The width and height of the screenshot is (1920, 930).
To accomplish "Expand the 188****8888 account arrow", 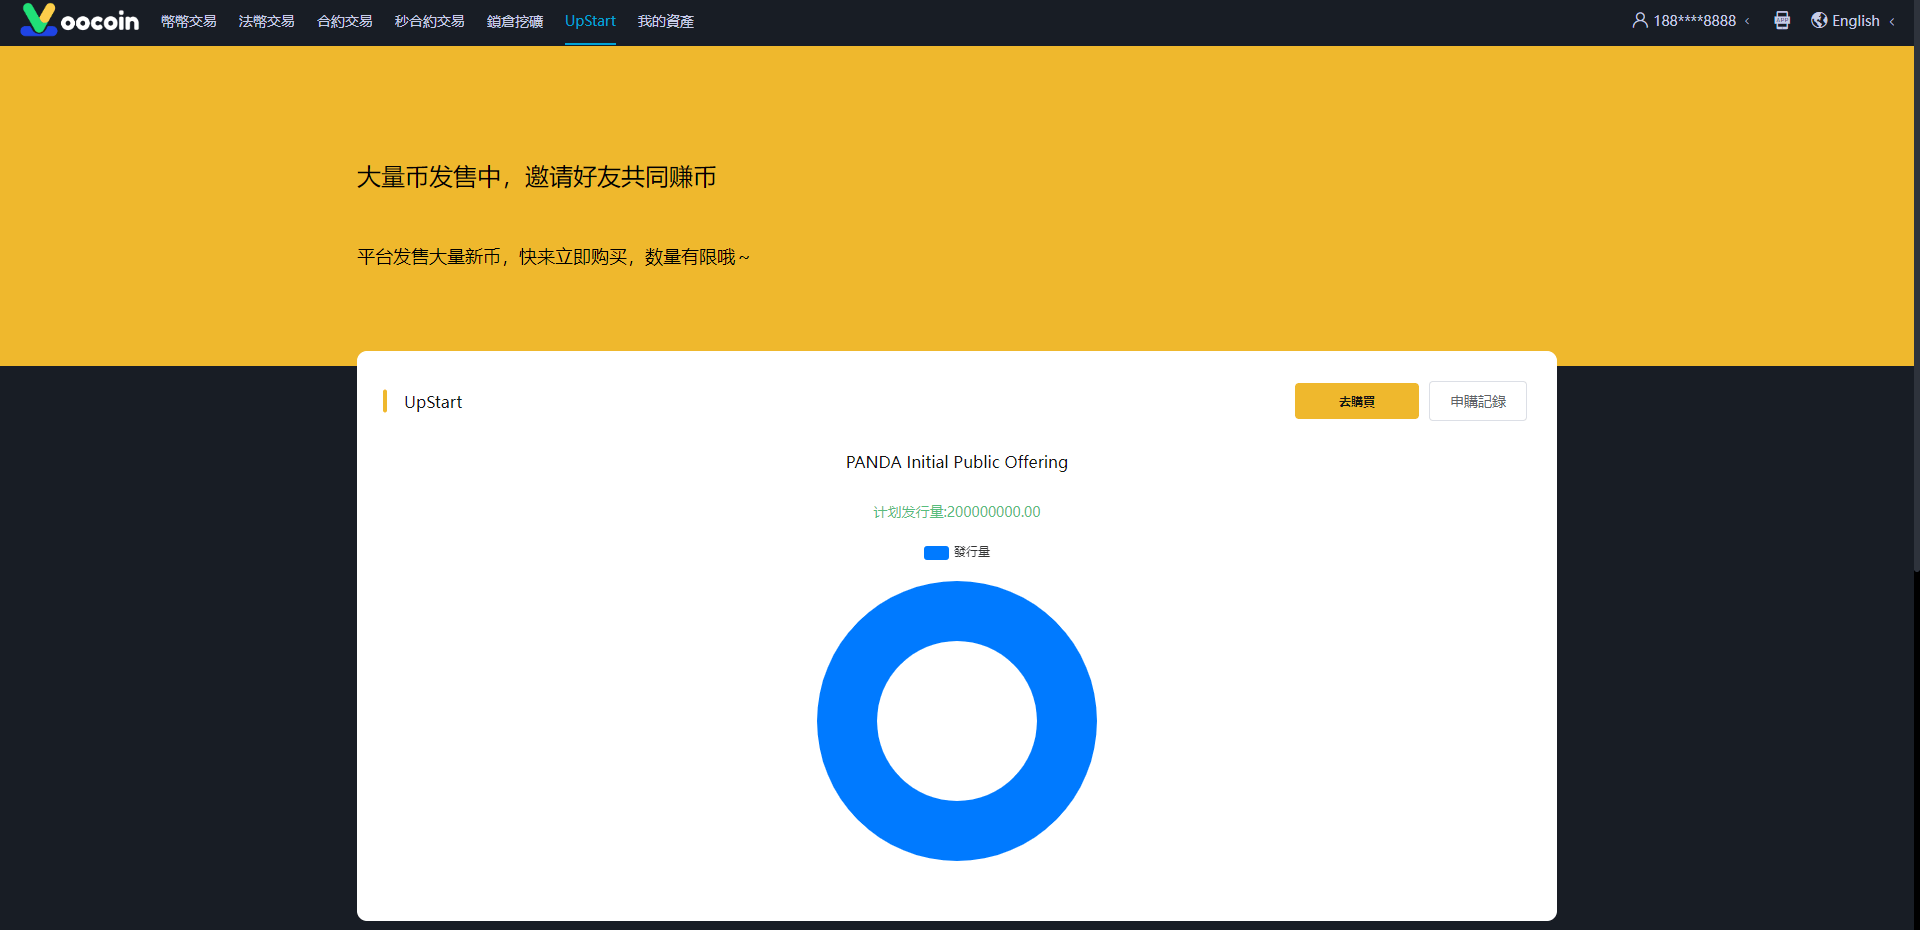I will [x=1747, y=21].
